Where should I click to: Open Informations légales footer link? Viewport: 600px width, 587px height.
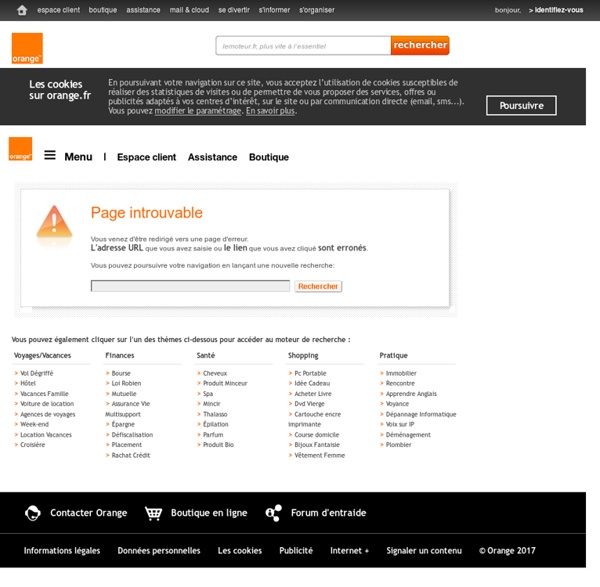62,550
